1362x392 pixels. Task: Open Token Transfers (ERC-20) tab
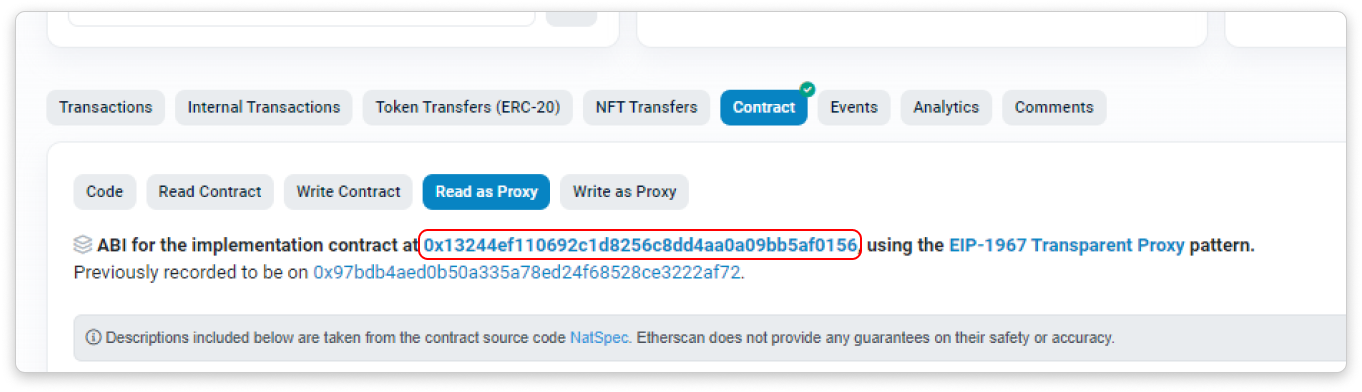468,107
